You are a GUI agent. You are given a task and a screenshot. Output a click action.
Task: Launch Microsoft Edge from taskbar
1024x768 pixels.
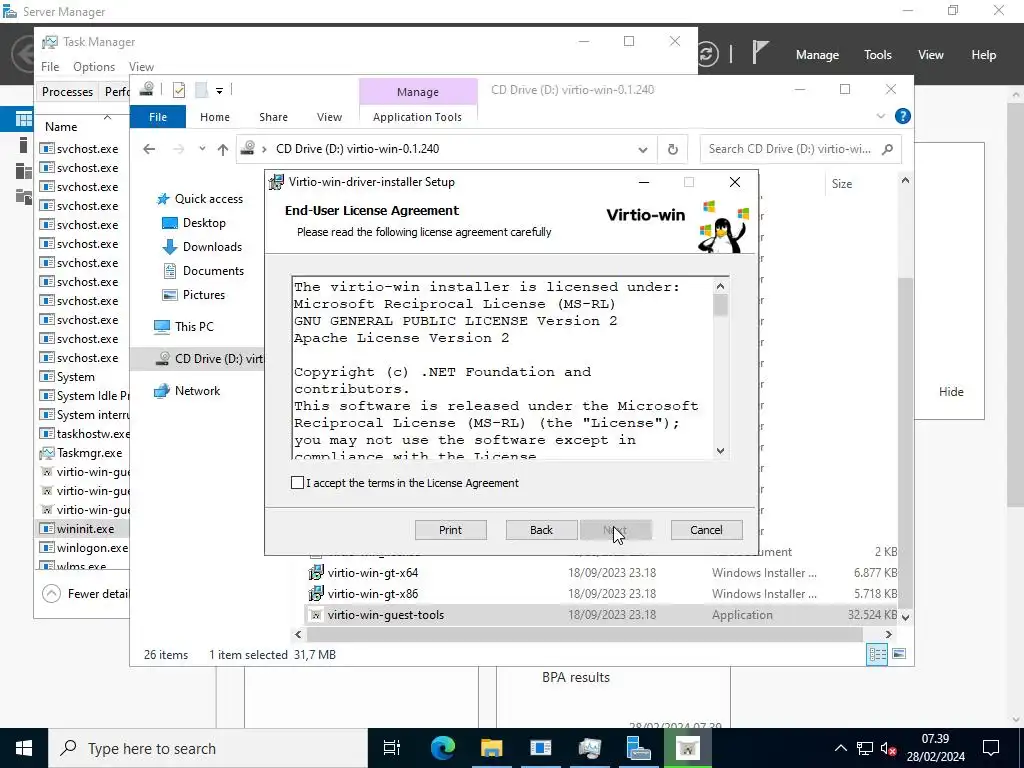point(442,748)
